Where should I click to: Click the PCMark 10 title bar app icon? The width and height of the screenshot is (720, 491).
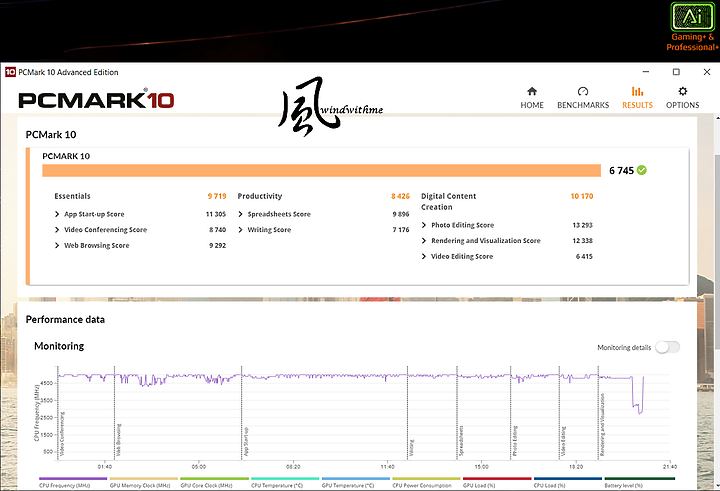(10, 72)
